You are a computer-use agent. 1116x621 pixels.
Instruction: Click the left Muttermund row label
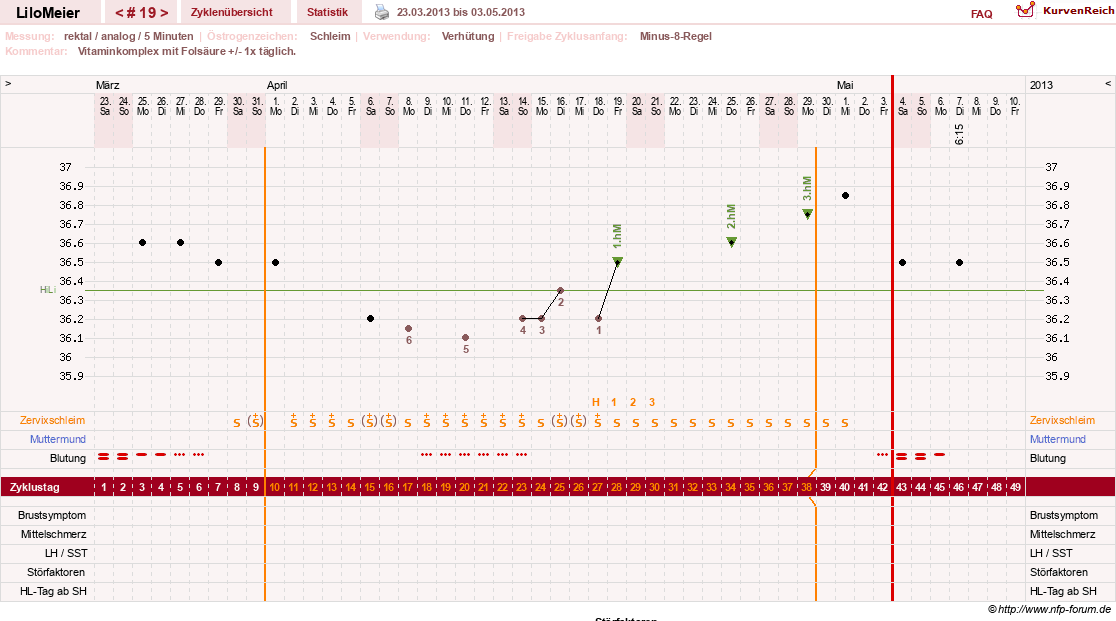tap(58, 440)
